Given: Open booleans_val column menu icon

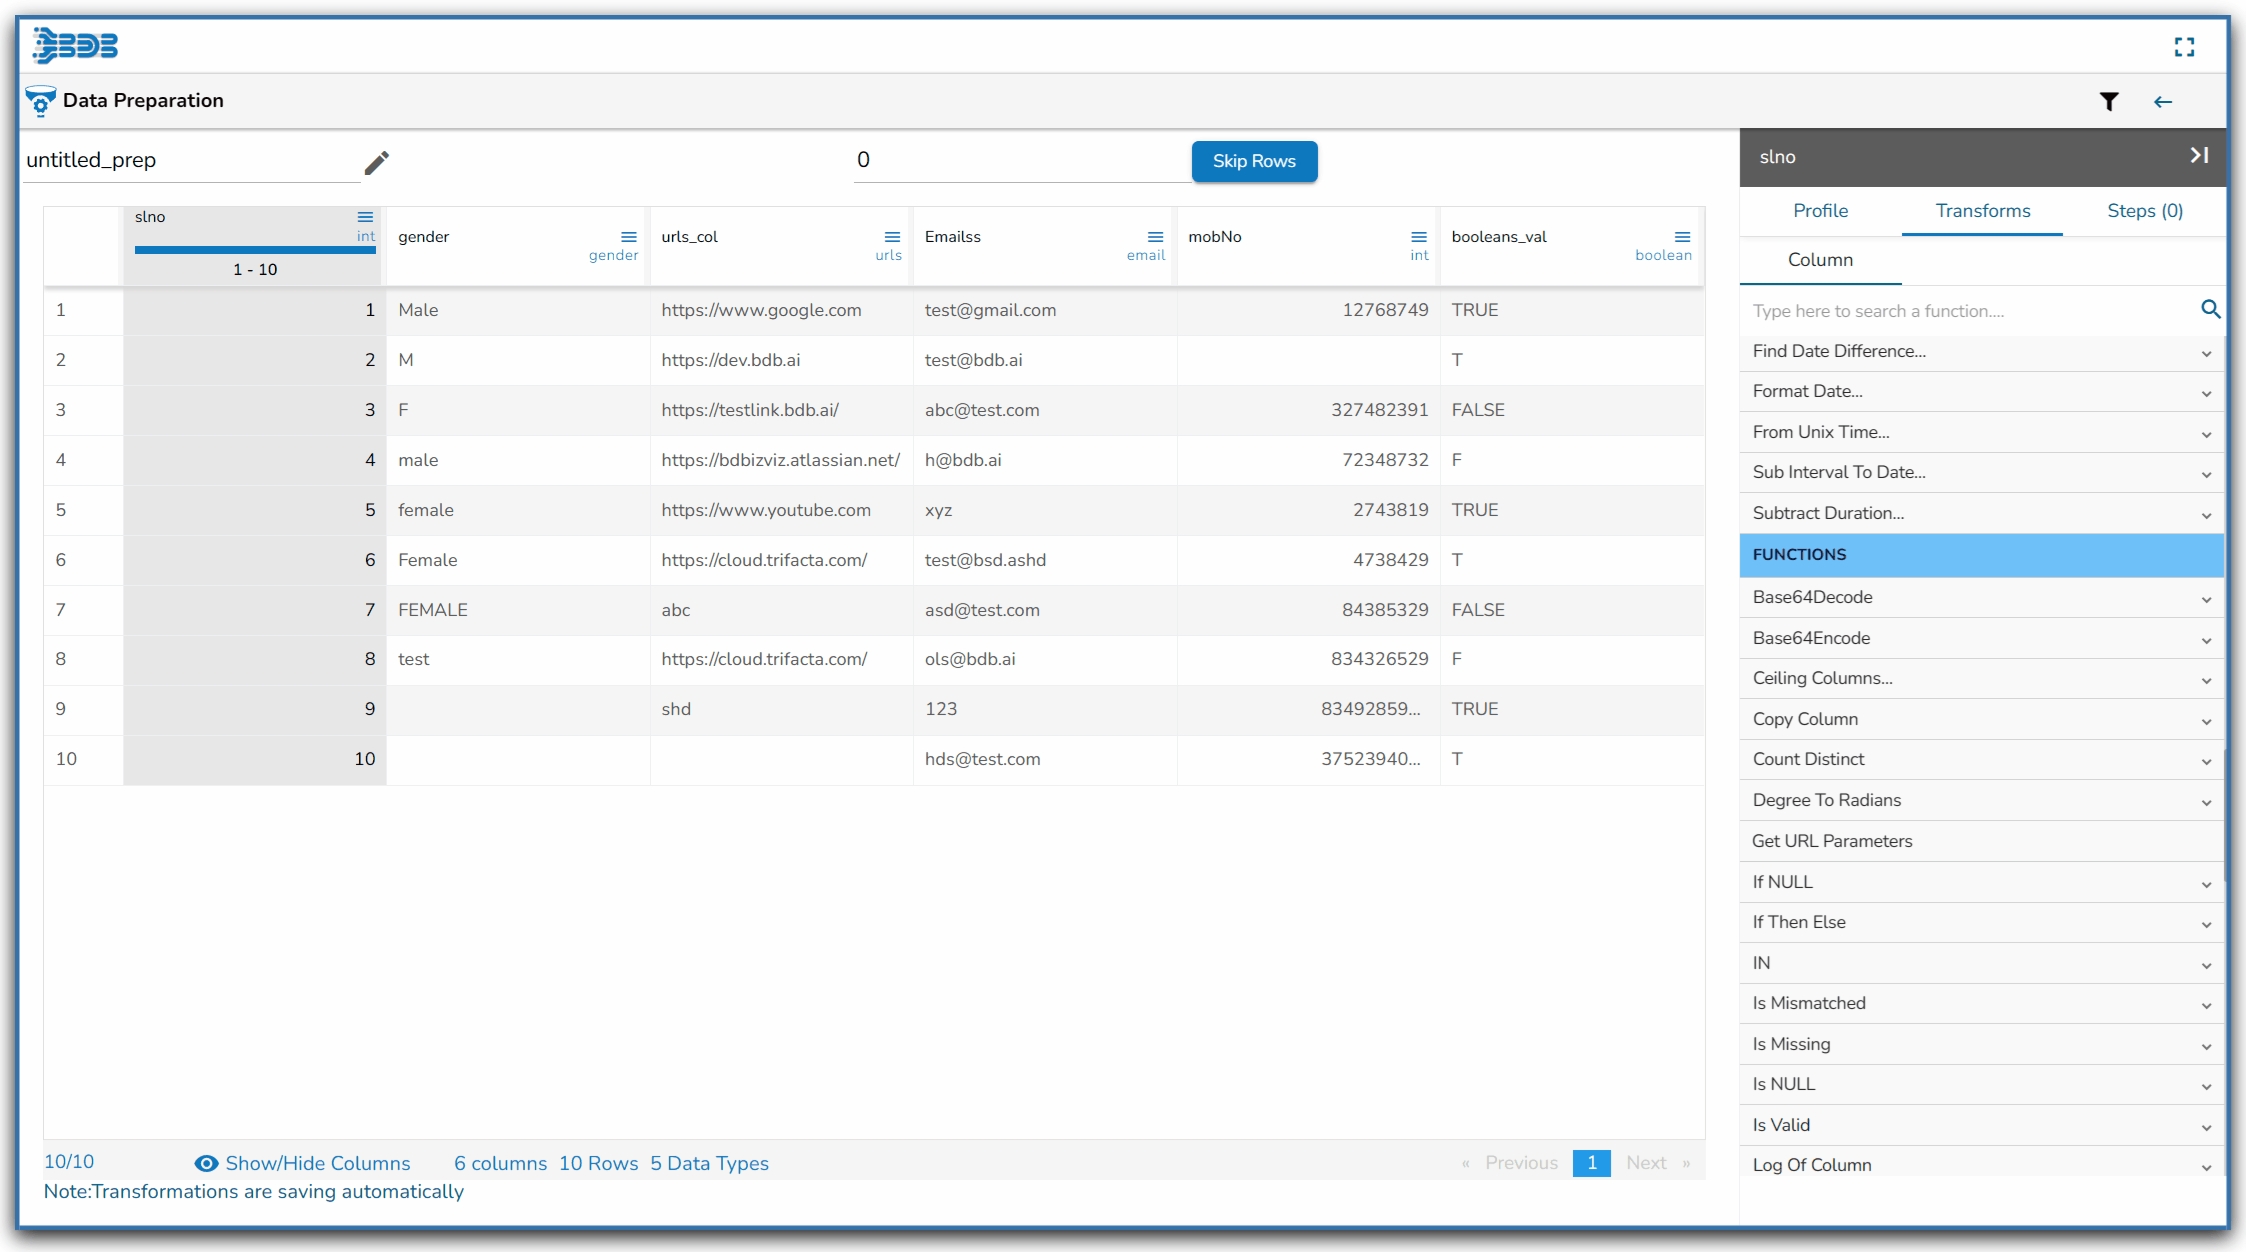Looking at the screenshot, I should tap(1682, 237).
